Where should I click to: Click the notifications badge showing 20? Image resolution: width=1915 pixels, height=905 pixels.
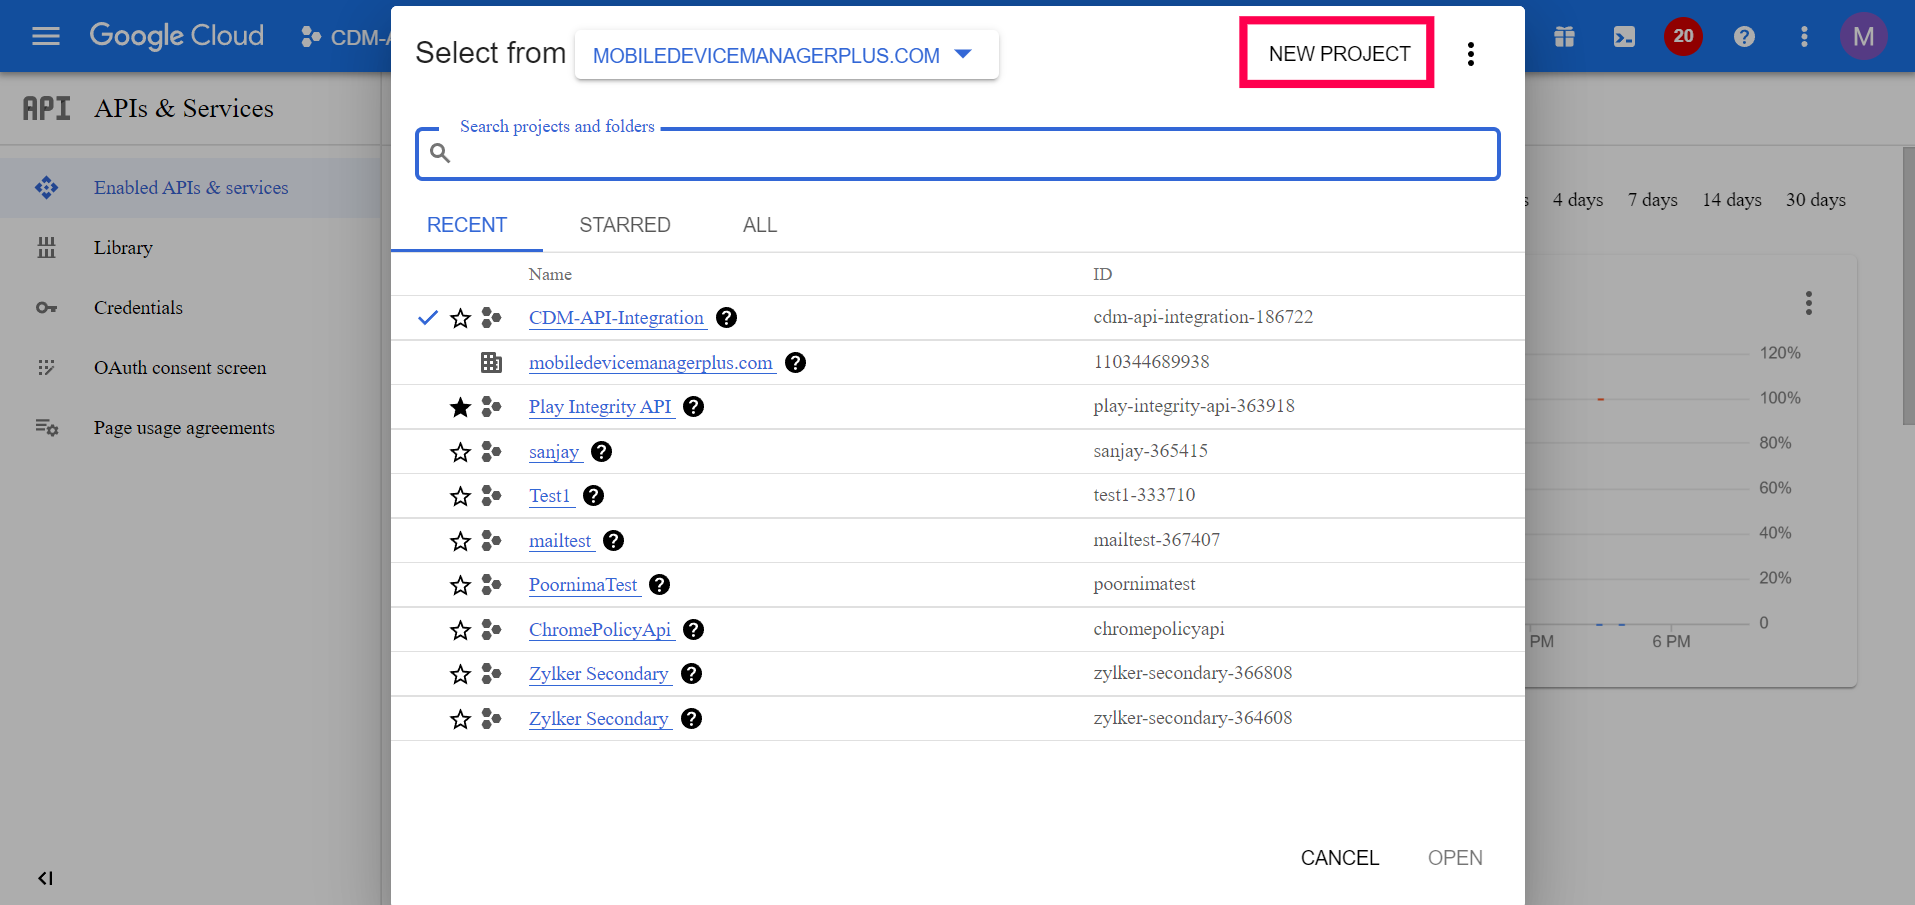1683,37
